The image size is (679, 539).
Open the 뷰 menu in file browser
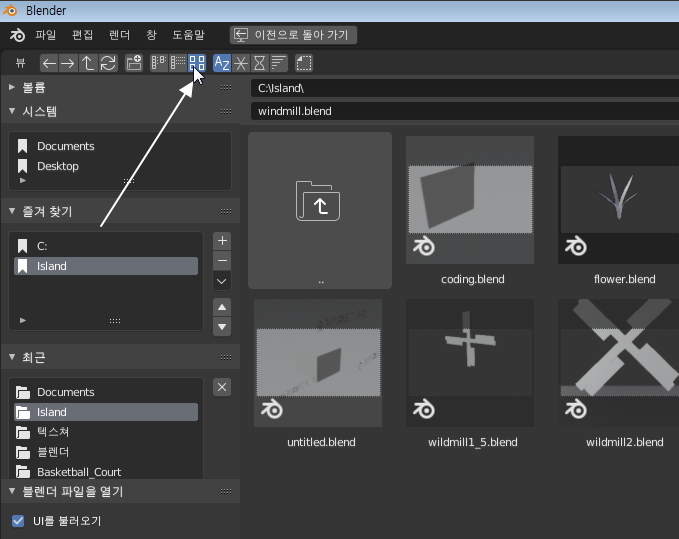pos(20,64)
